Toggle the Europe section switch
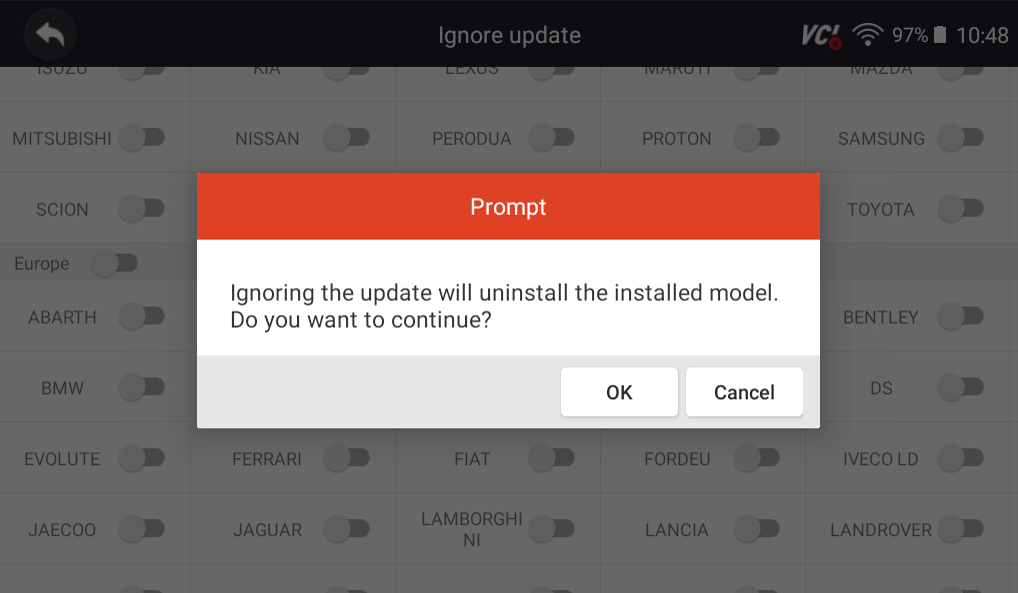 116,263
